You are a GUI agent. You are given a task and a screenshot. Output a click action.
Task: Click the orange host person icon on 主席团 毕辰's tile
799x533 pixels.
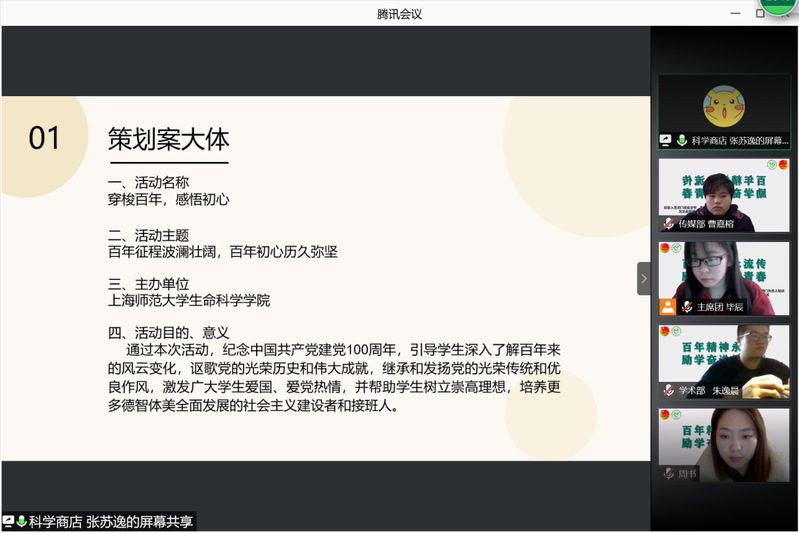(x=668, y=307)
